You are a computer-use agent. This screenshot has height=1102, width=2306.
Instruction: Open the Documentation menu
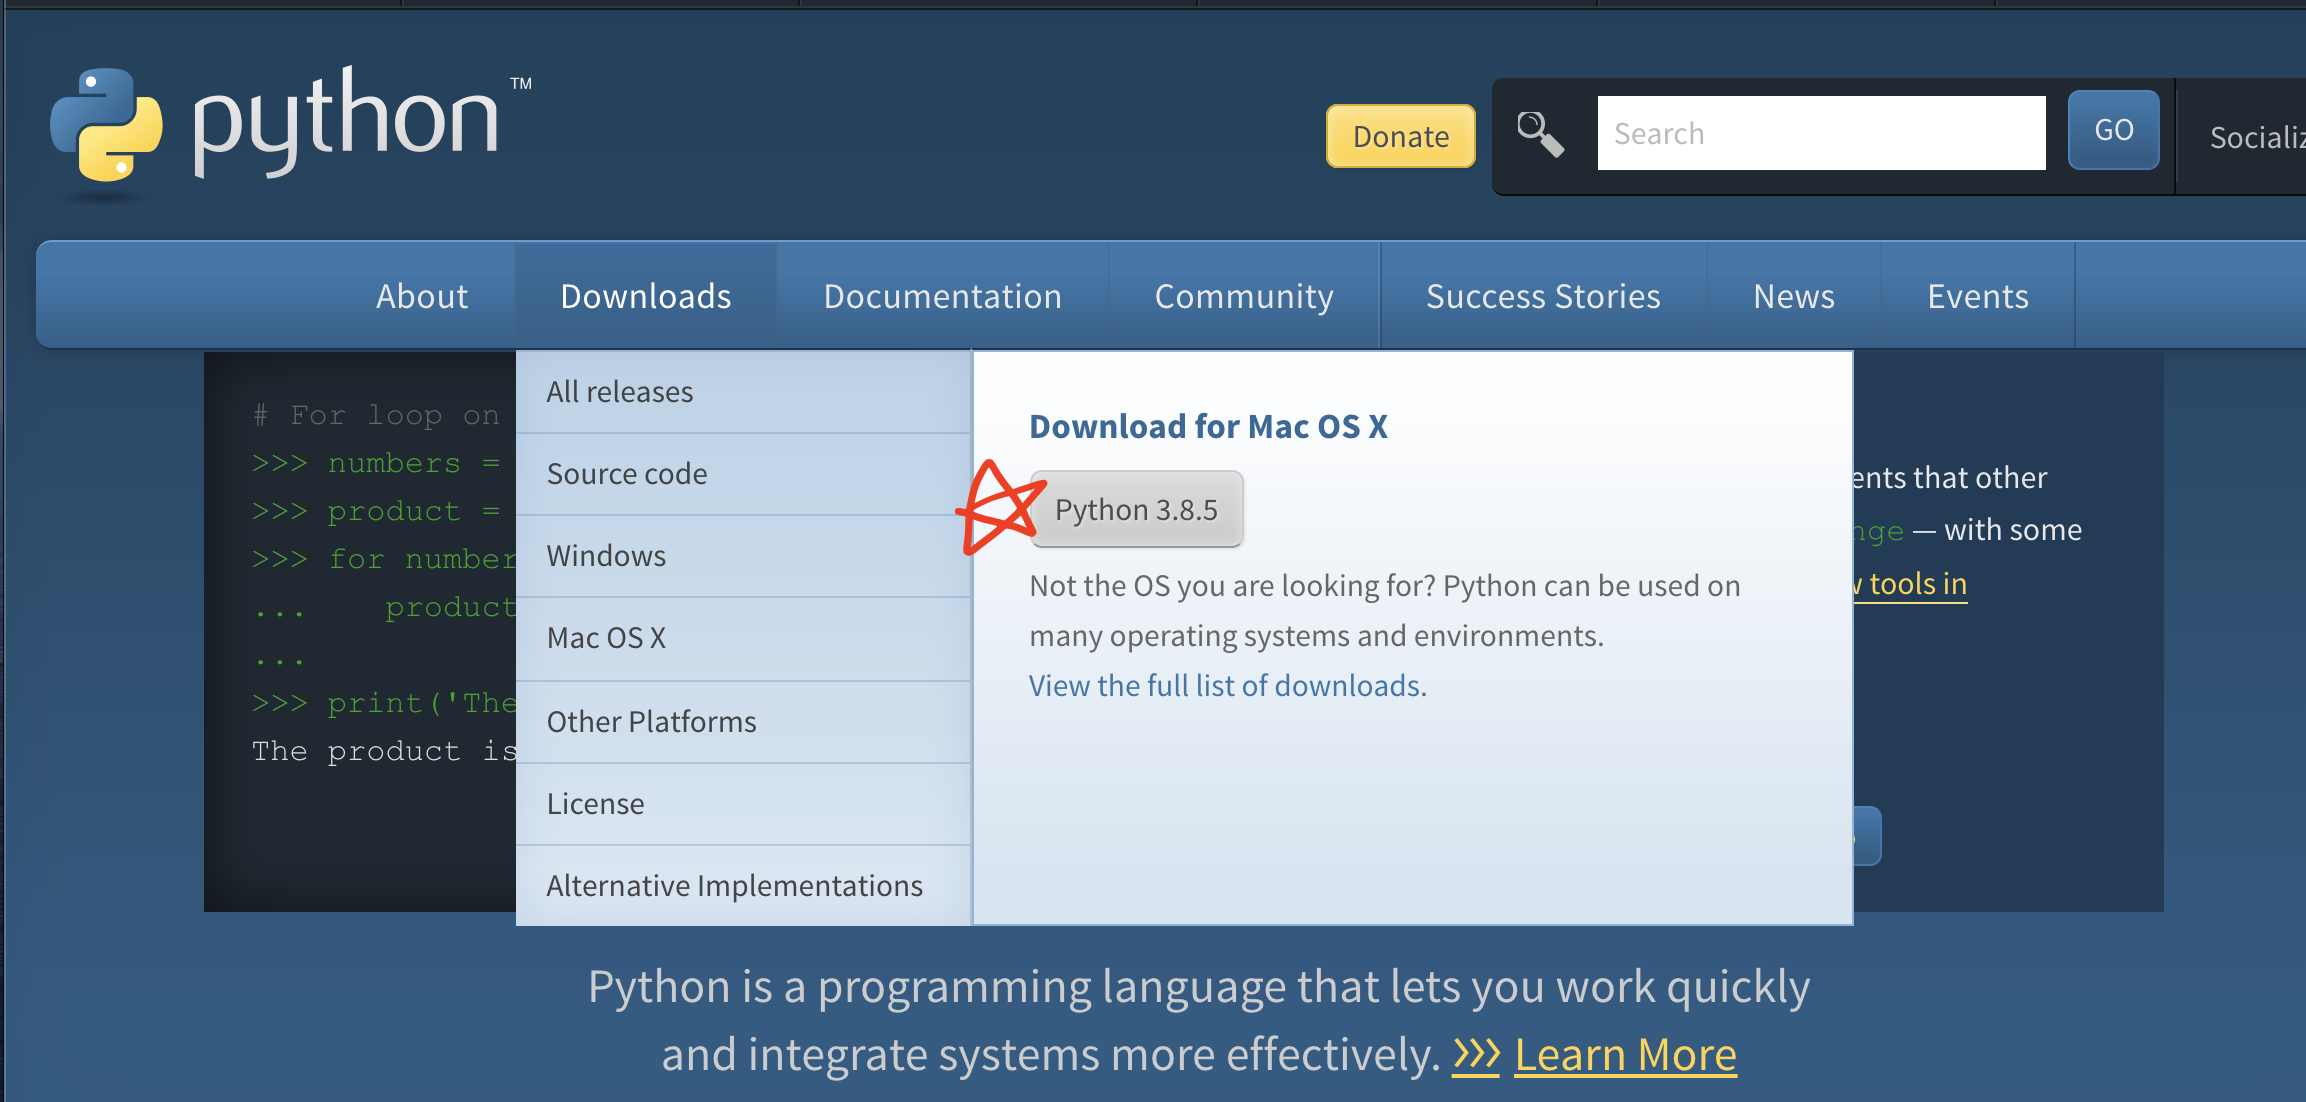(x=942, y=296)
